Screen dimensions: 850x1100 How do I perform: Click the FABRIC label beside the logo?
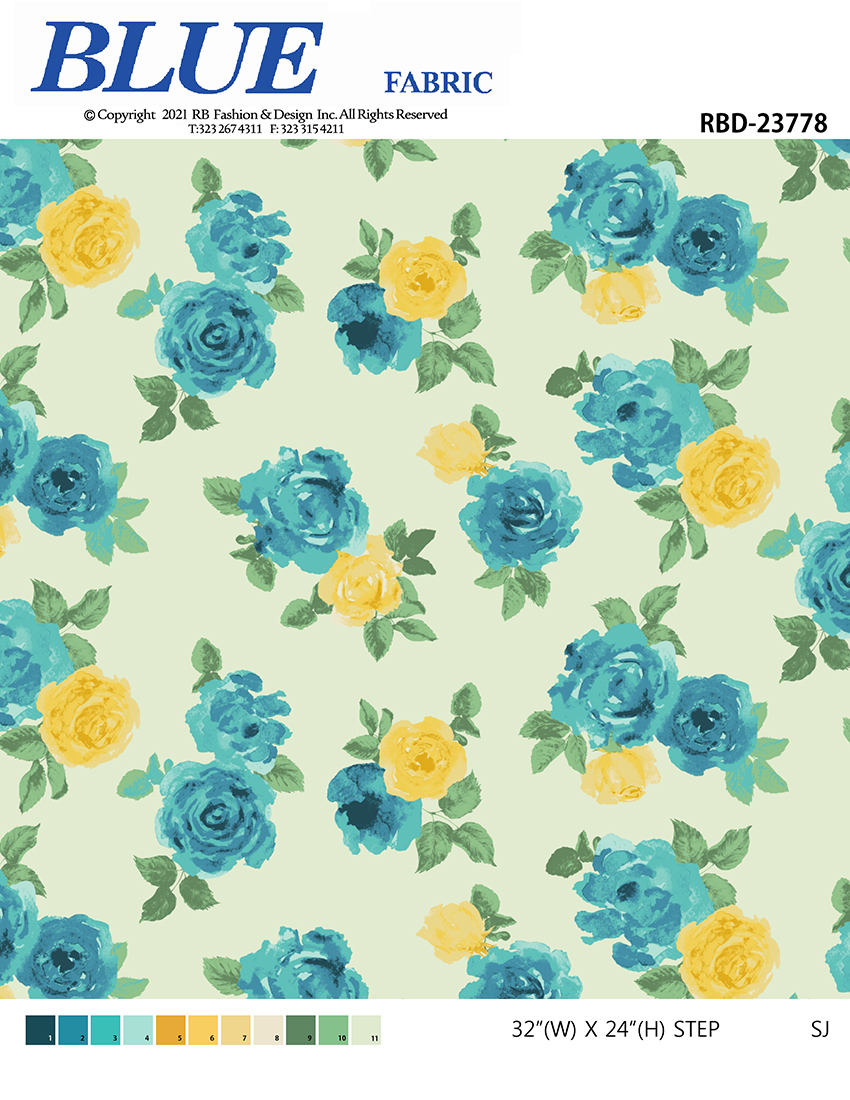tap(438, 83)
